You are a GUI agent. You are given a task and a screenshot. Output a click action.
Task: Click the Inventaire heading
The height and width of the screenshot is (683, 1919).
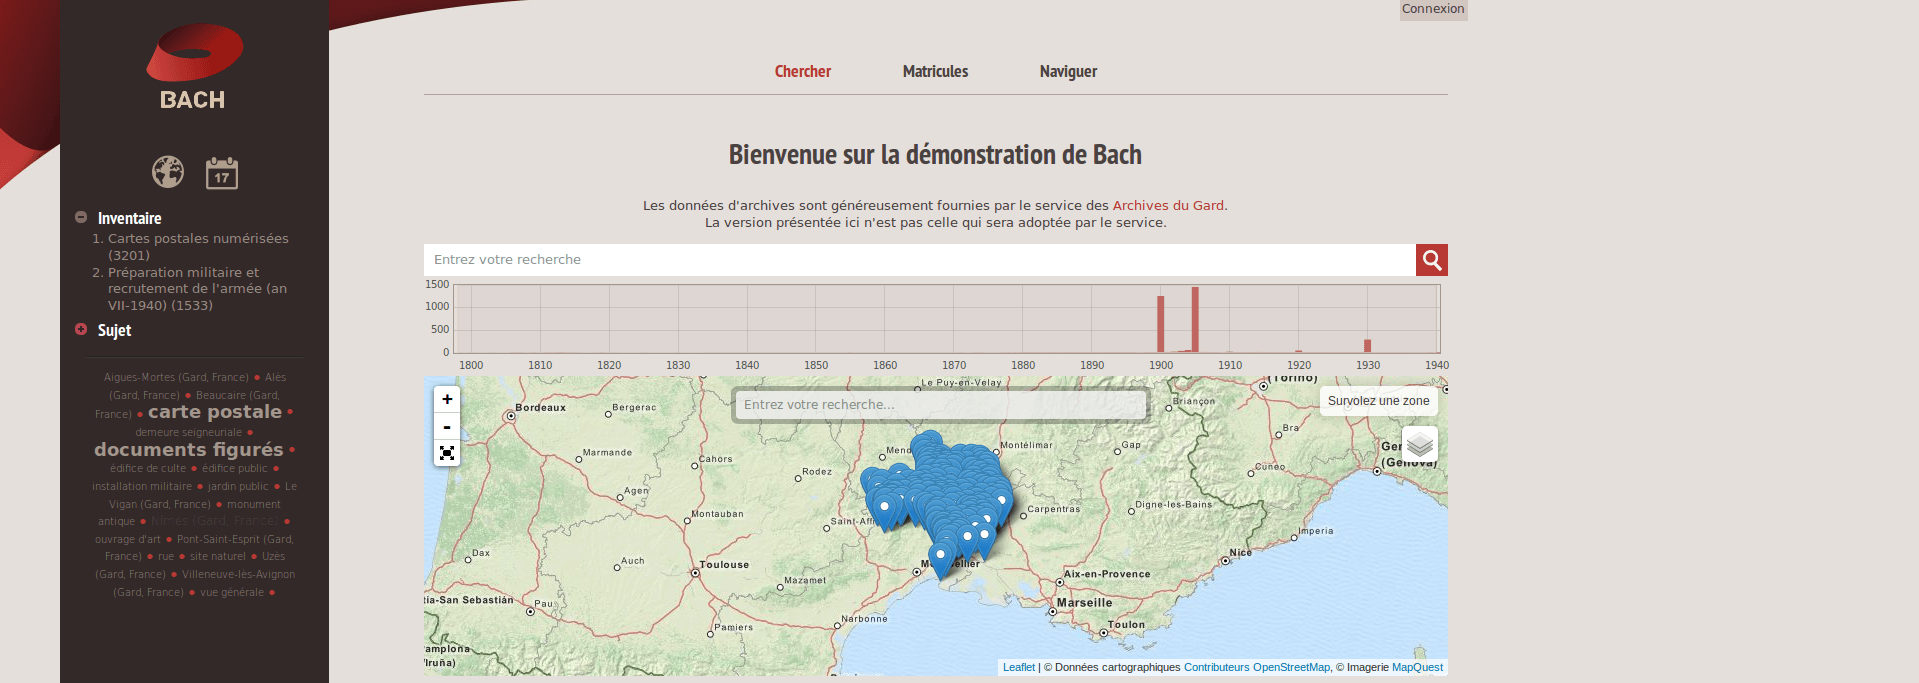[129, 218]
